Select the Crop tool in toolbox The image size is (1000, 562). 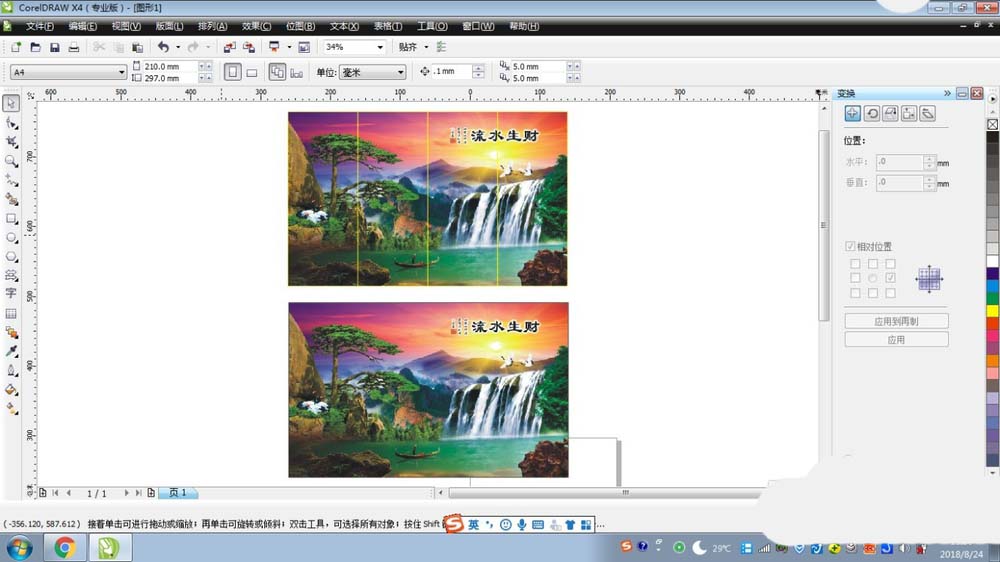[x=11, y=142]
